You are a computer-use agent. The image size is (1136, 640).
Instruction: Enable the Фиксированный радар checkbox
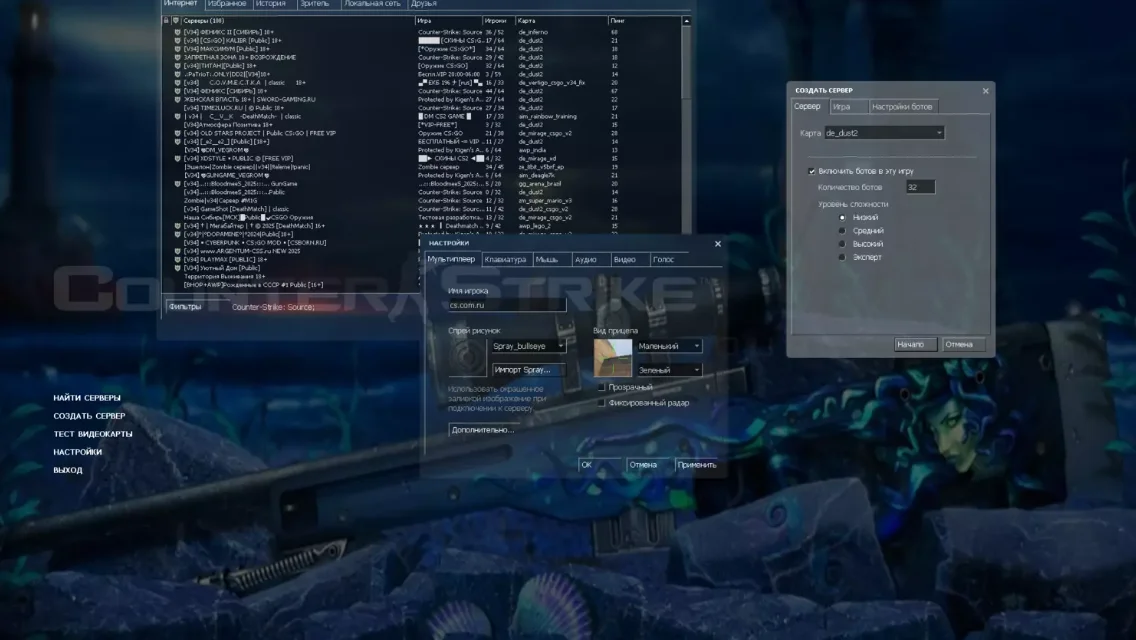coord(601,403)
